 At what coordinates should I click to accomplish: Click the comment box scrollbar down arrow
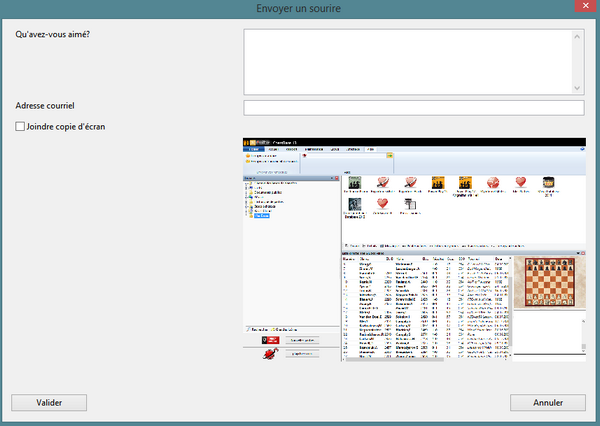[x=577, y=86]
